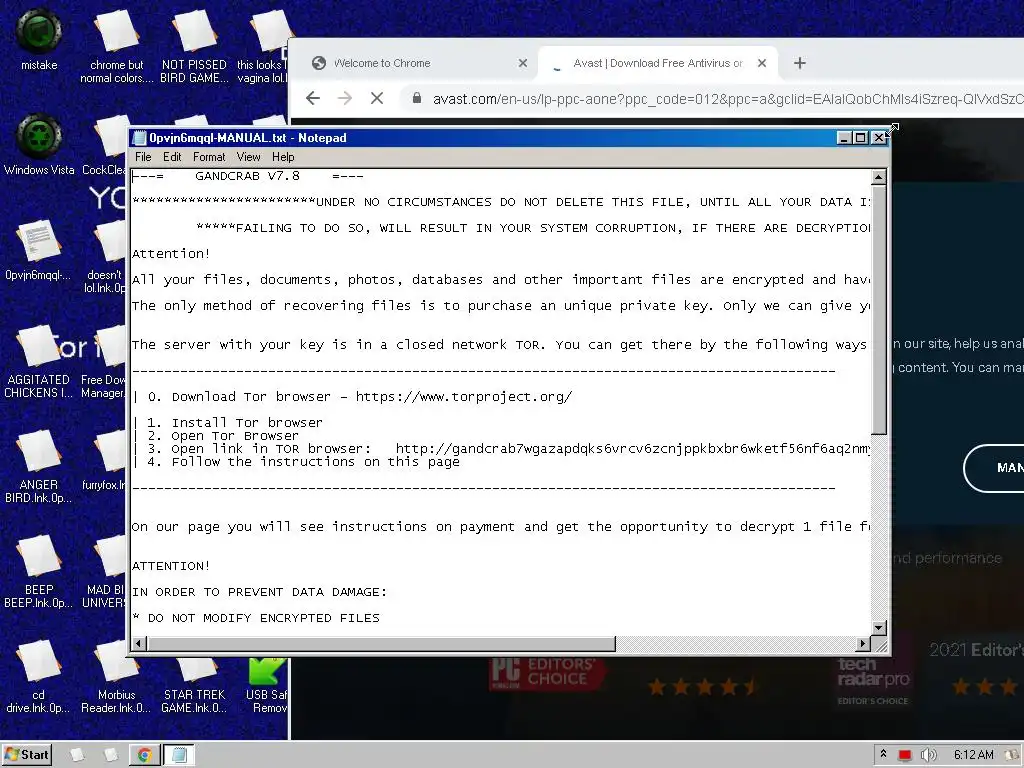Select the 'doesn't lol.lnk' desktop icon
1024x768 pixels.
(104, 257)
